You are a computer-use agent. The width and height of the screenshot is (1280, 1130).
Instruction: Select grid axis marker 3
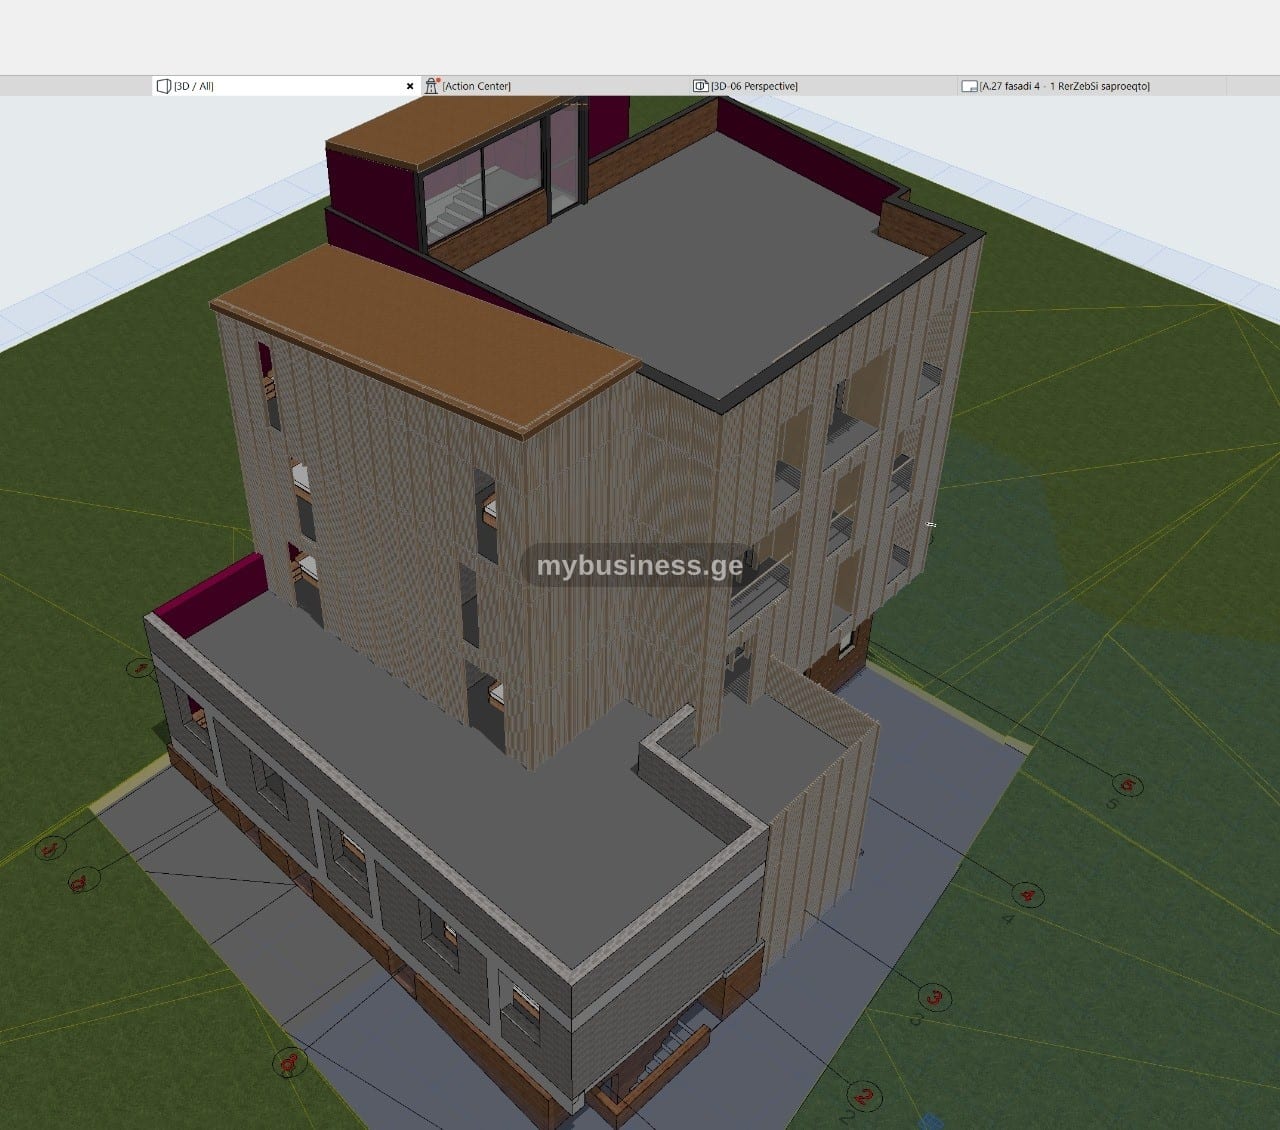[935, 996]
